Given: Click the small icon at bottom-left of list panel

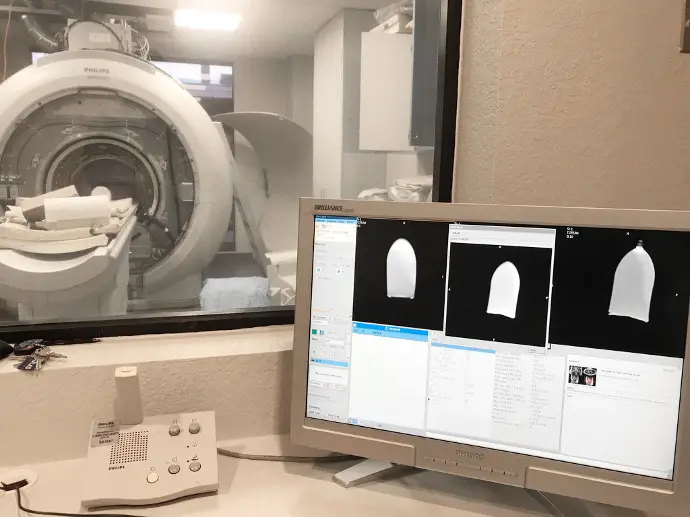Looking at the screenshot, I should 354,421.
